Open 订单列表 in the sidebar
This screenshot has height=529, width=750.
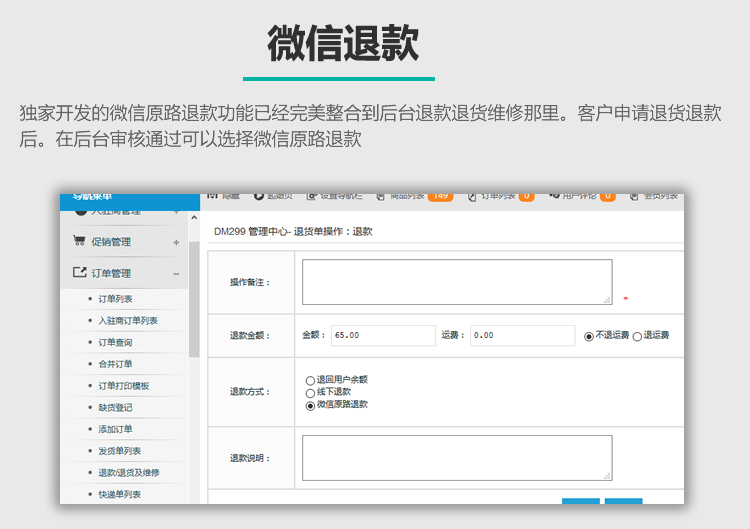pos(115,299)
